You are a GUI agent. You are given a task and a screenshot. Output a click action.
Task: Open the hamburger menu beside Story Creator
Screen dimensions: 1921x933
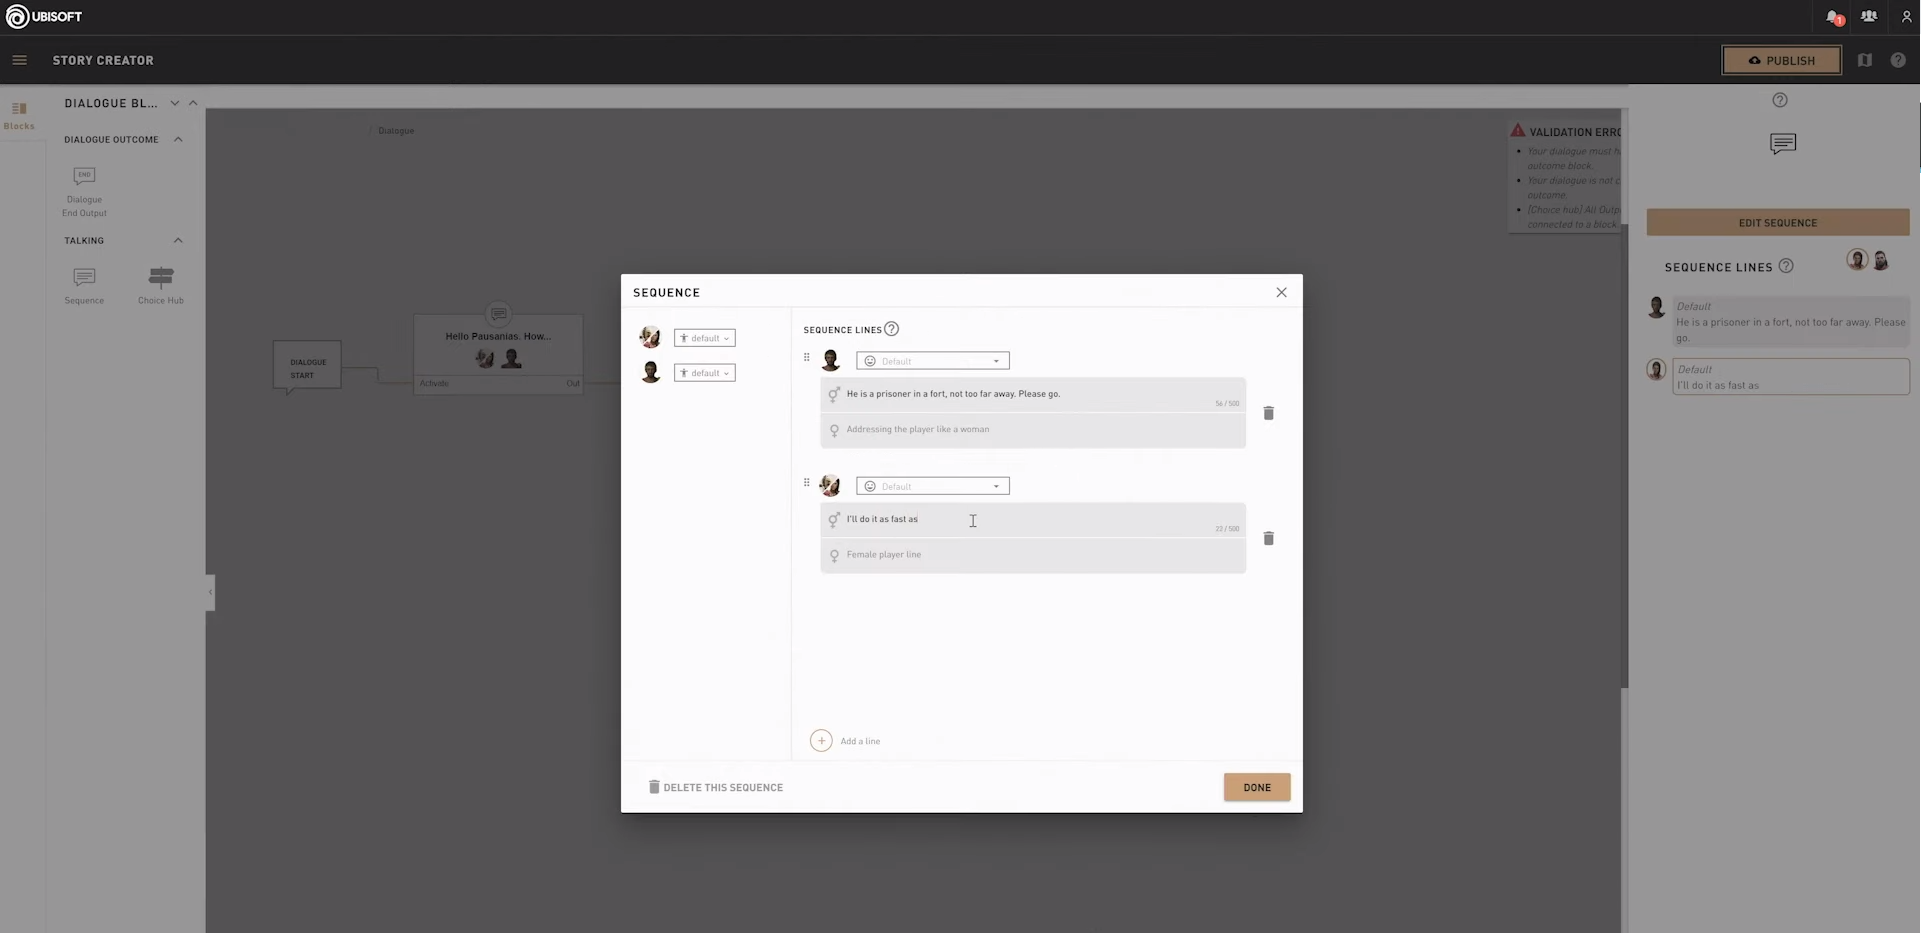pyautogui.click(x=19, y=60)
